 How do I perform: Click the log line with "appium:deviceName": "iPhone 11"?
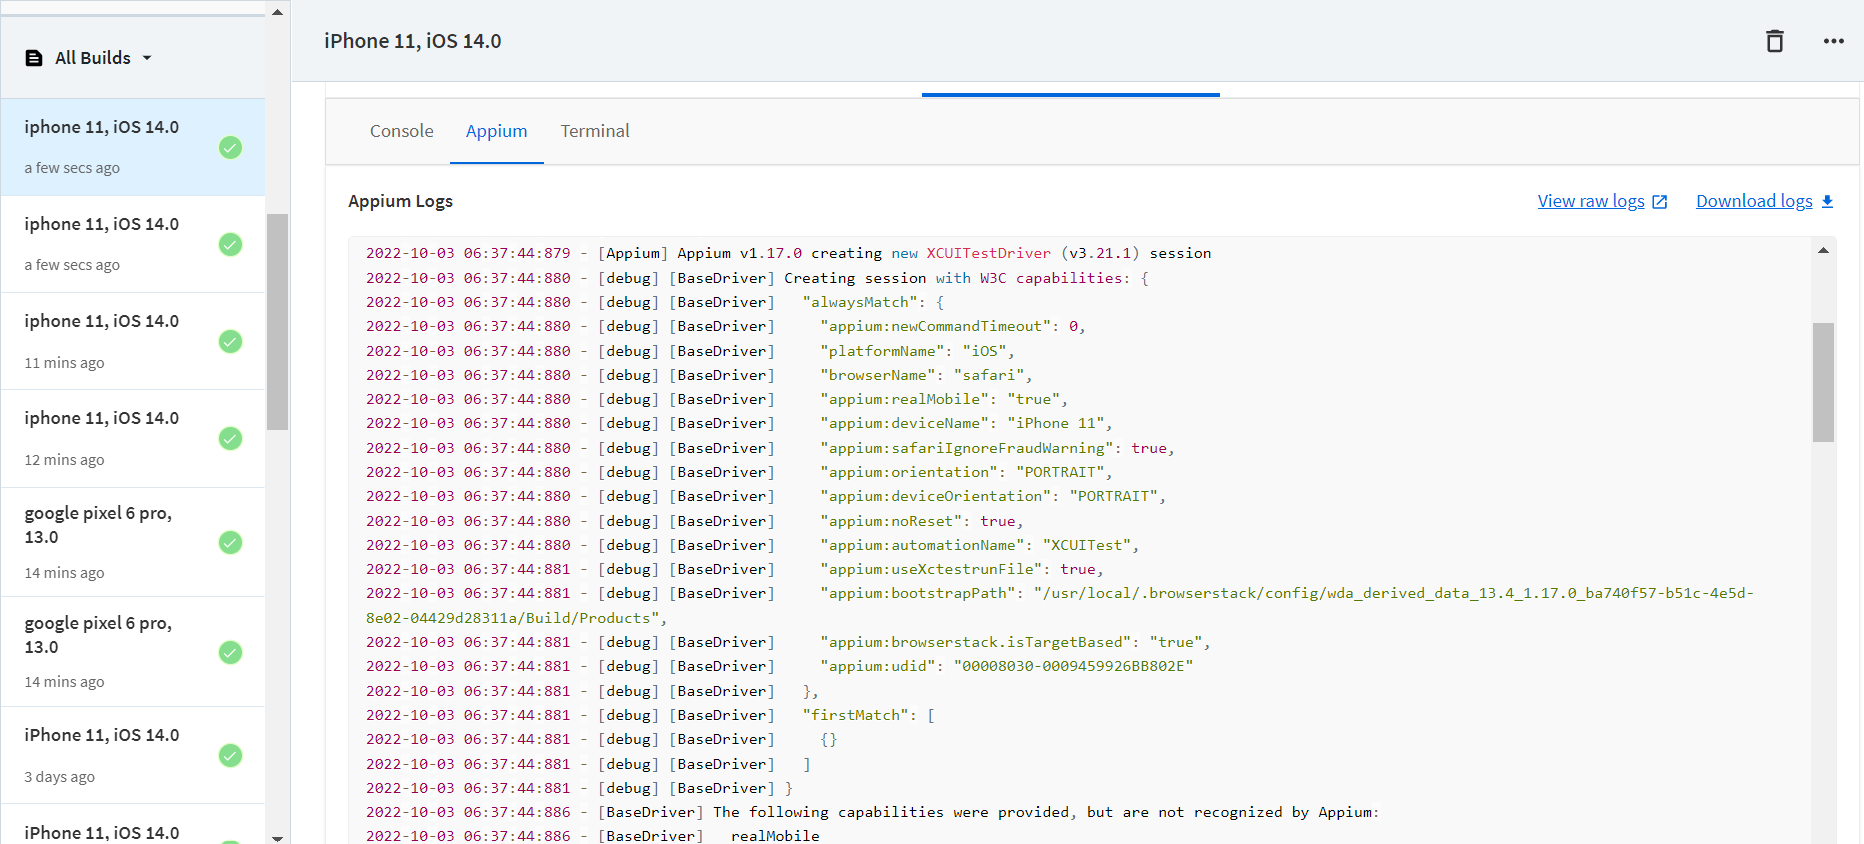[x=739, y=423]
